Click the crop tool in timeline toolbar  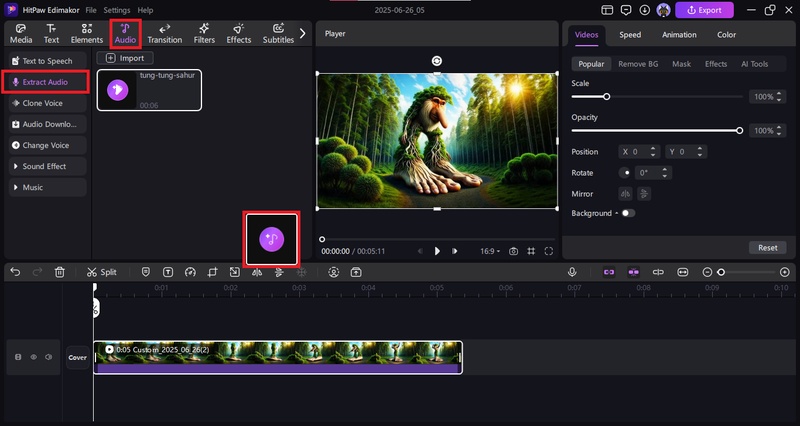[211, 272]
